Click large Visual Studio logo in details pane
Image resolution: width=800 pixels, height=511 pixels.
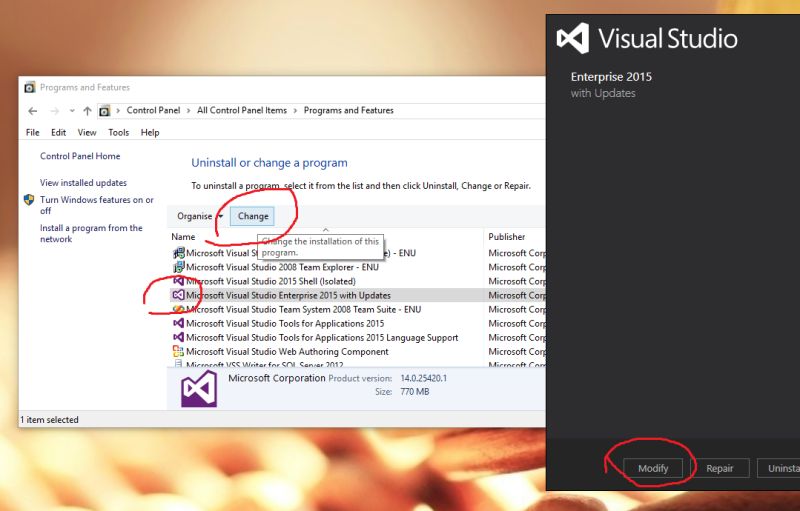199,389
